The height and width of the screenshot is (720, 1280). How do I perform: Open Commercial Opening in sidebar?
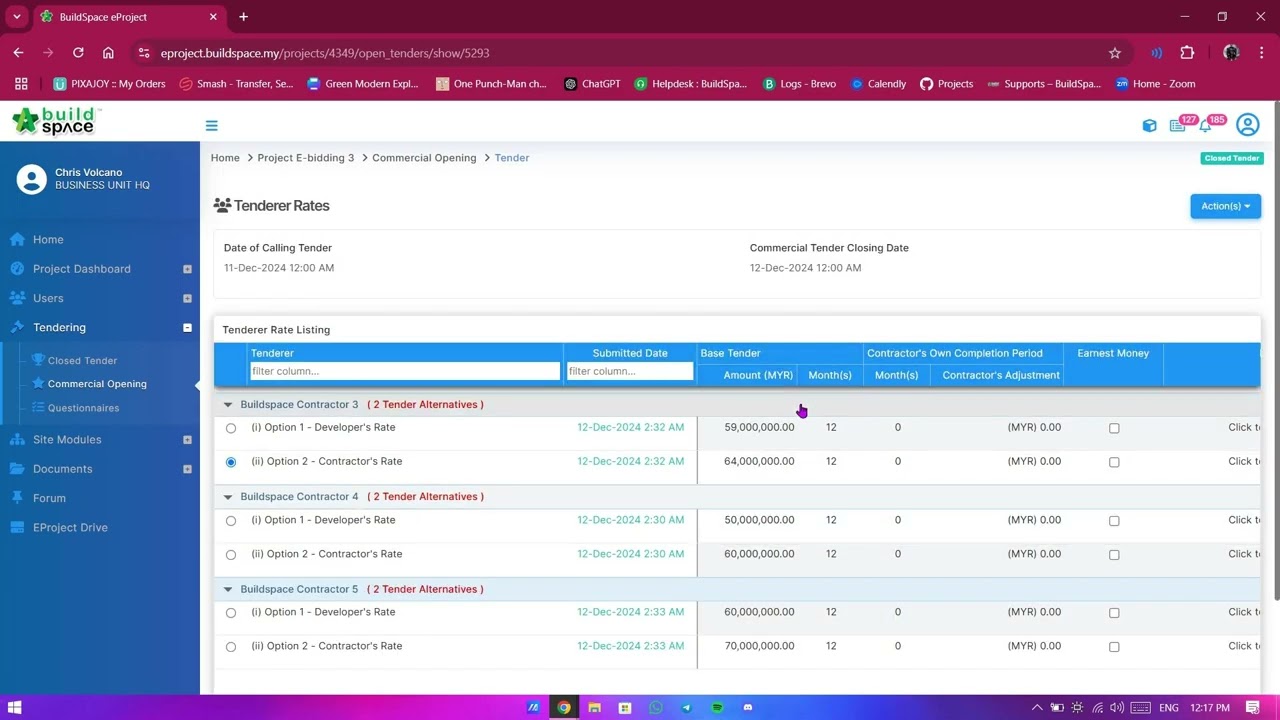[97, 384]
